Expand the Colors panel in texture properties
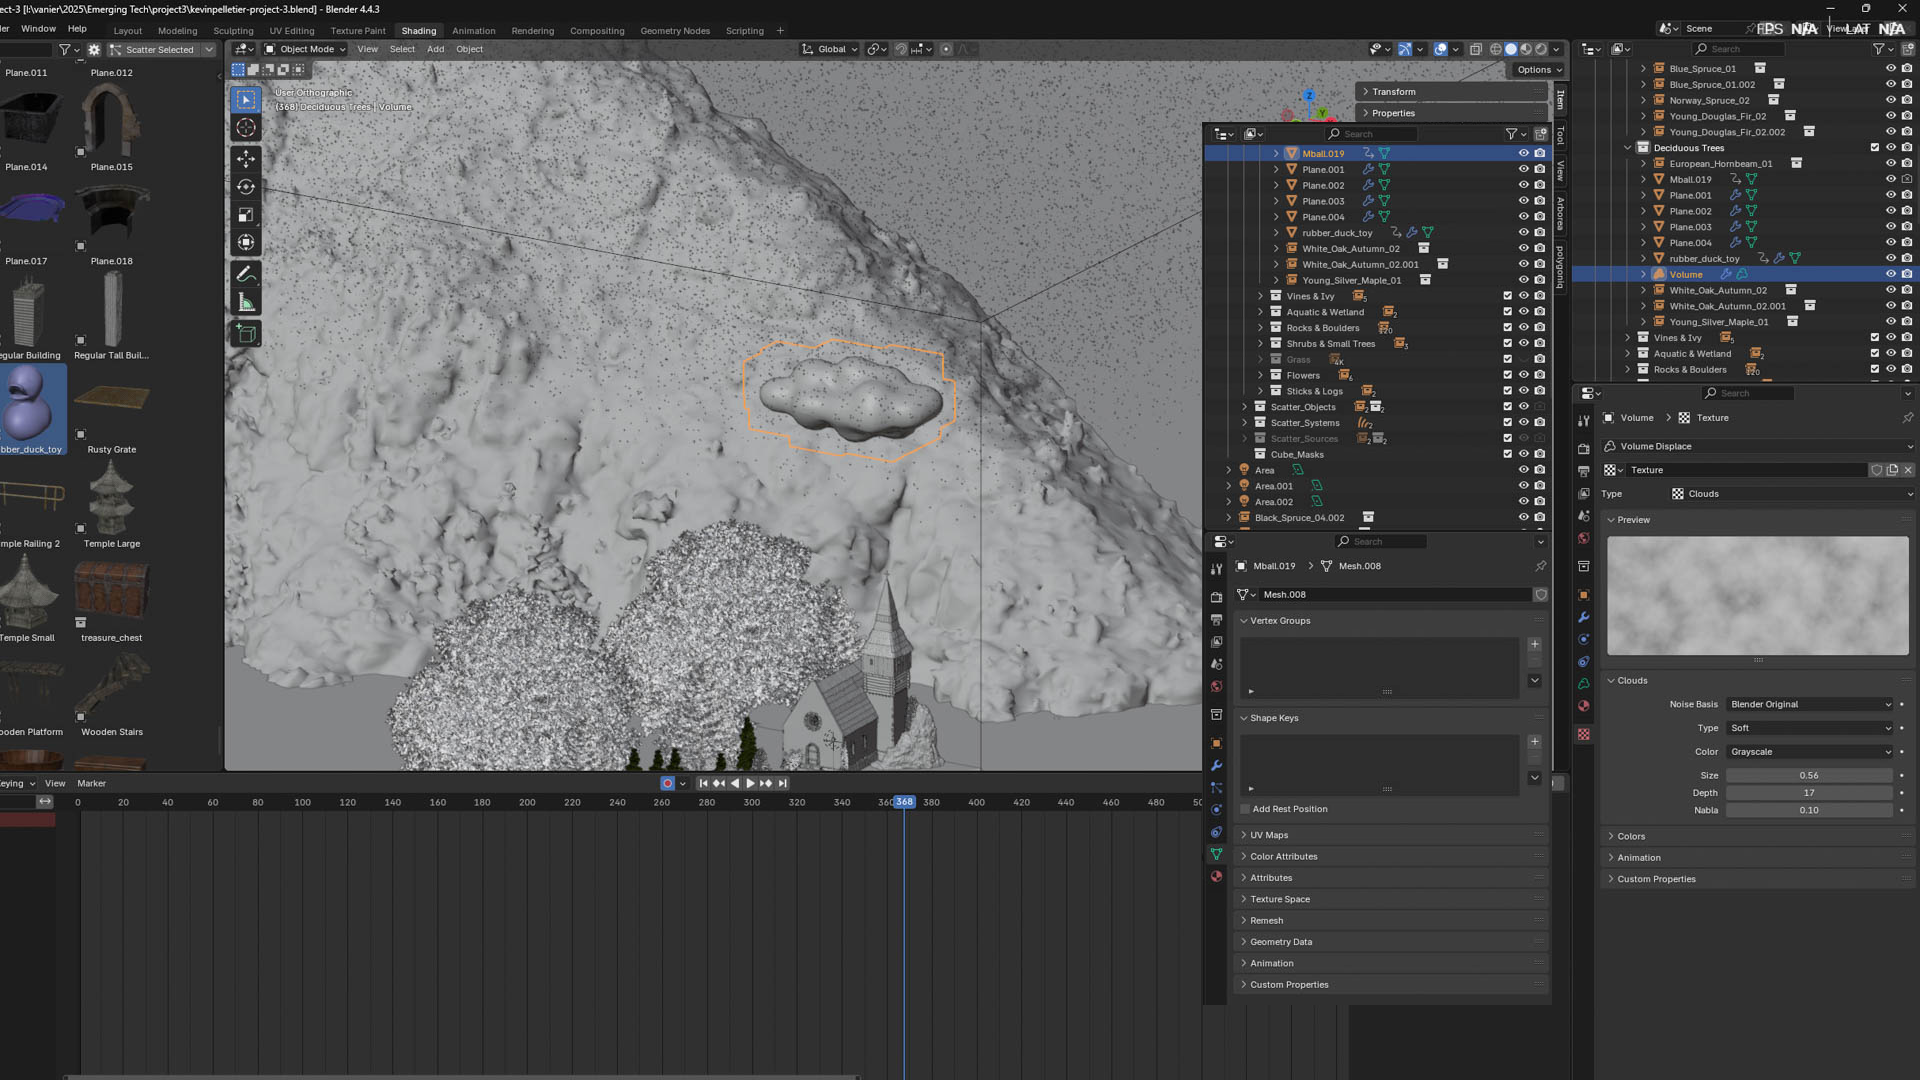 pyautogui.click(x=1631, y=836)
